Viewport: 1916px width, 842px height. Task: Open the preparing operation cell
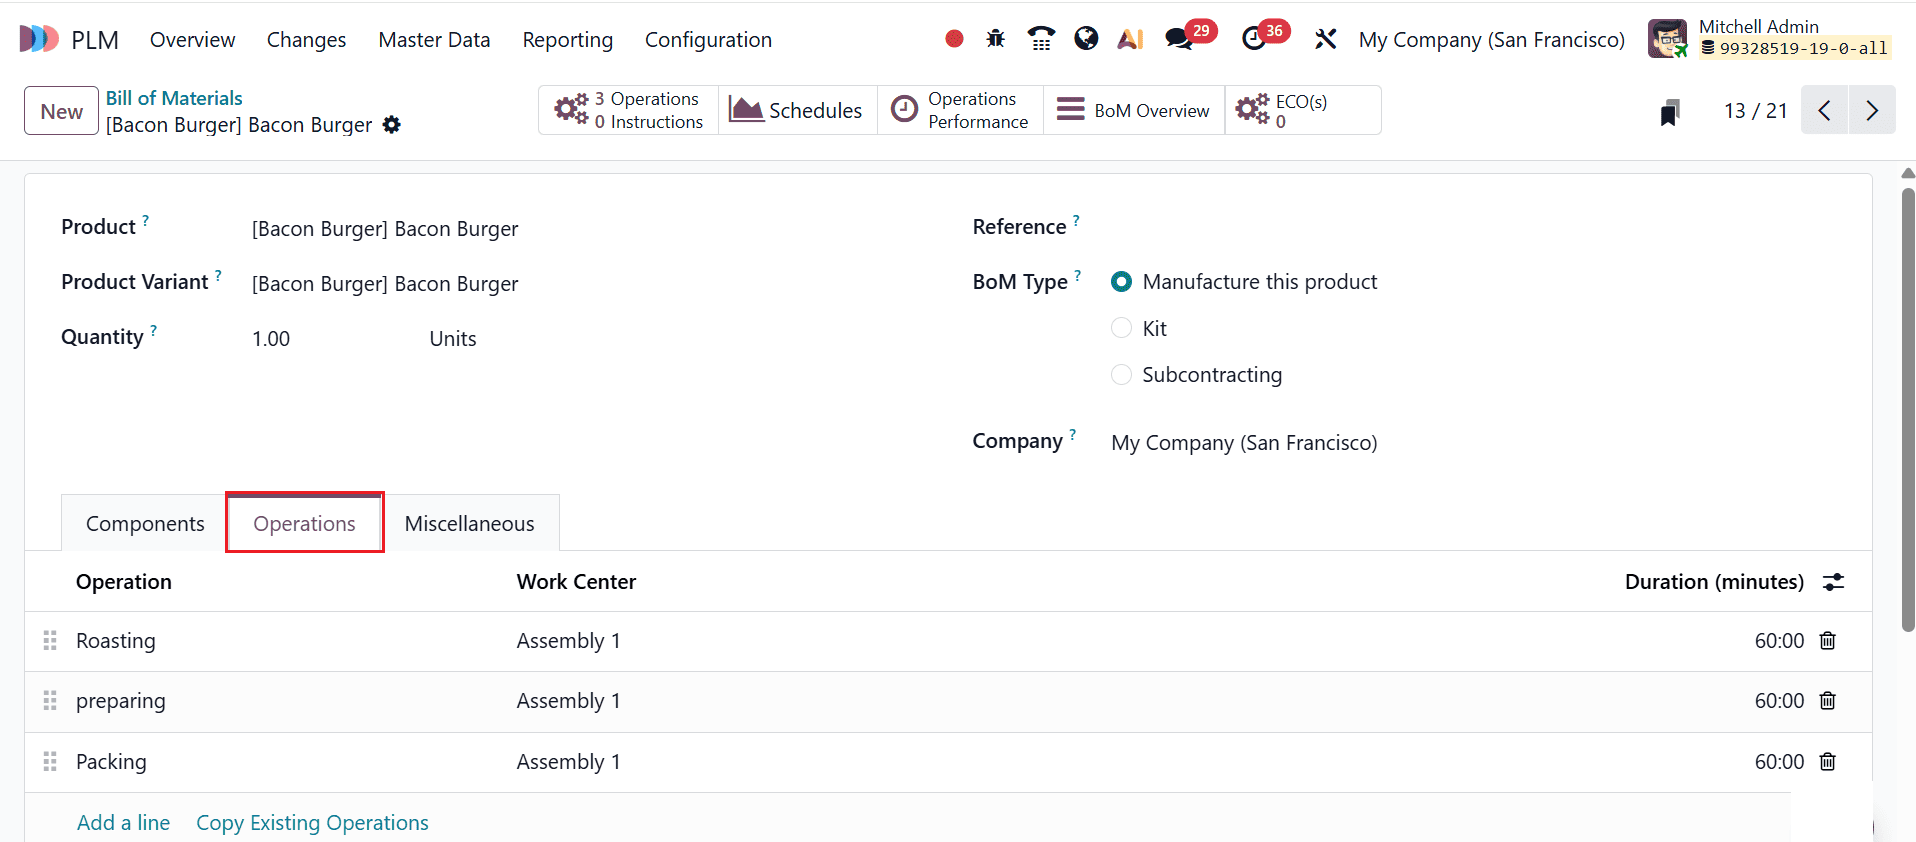click(x=121, y=701)
